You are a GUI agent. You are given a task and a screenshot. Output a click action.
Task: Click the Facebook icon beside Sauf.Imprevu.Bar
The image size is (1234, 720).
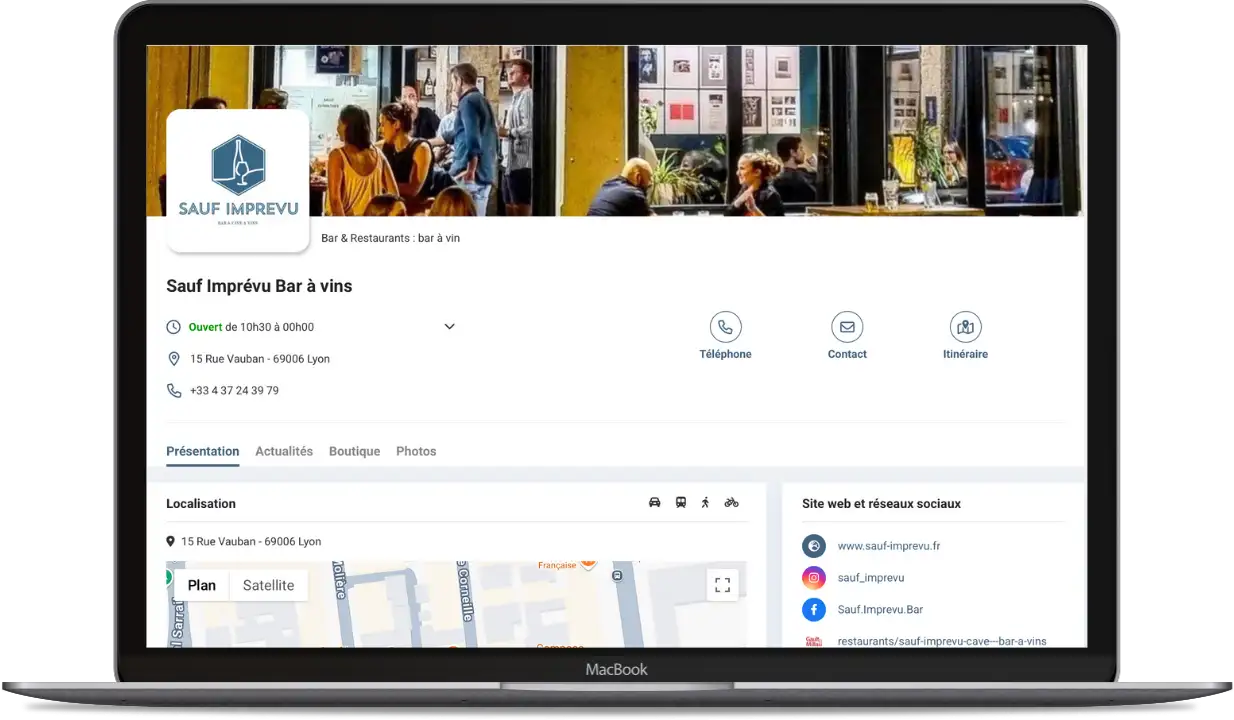point(813,609)
